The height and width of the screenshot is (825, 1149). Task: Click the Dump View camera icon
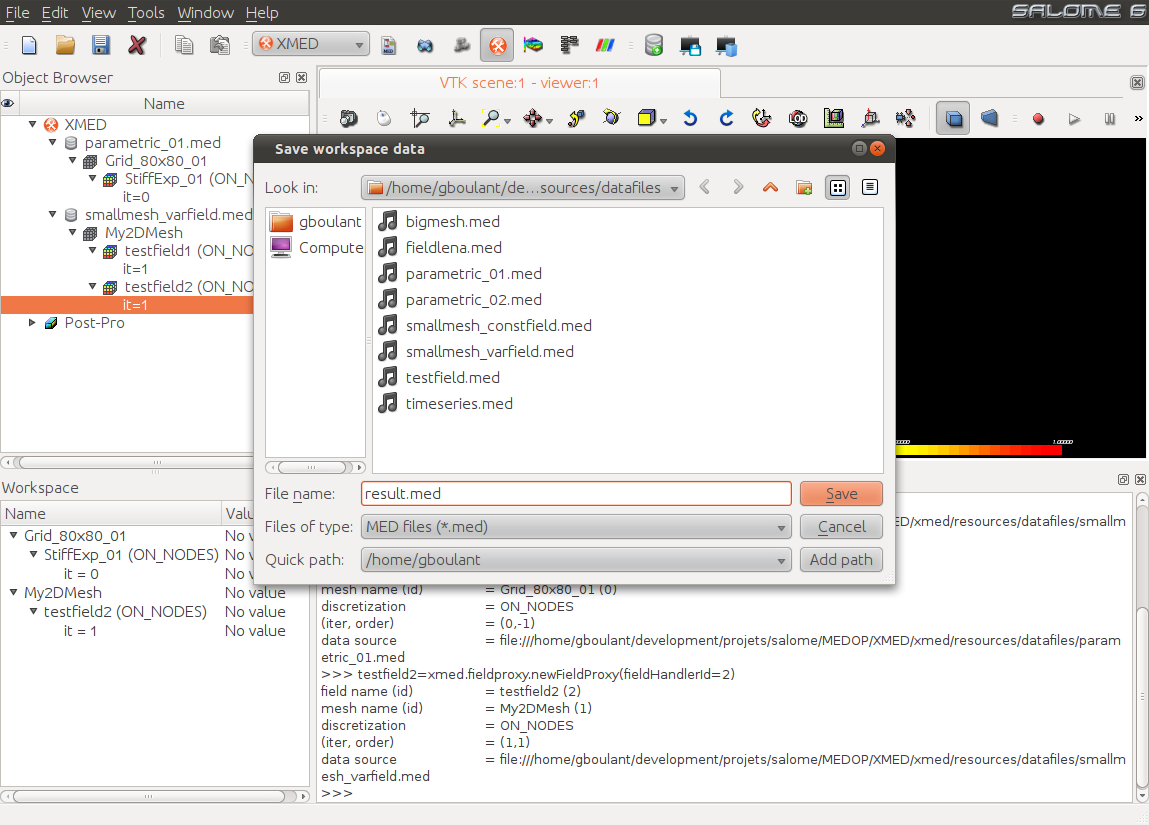tap(348, 118)
